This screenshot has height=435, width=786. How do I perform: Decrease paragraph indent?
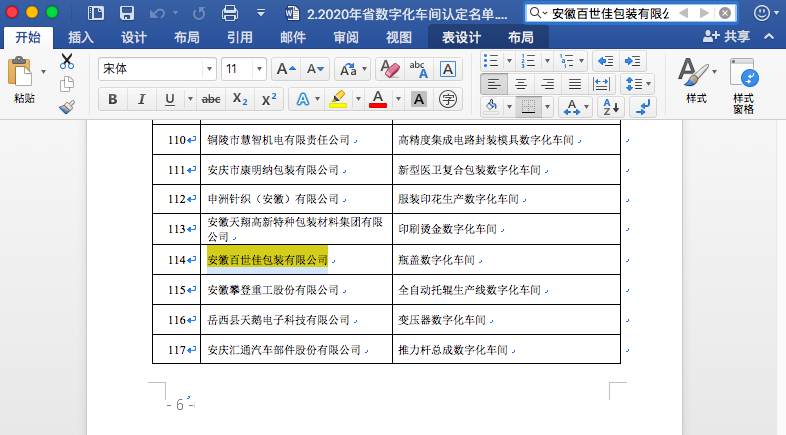[606, 61]
